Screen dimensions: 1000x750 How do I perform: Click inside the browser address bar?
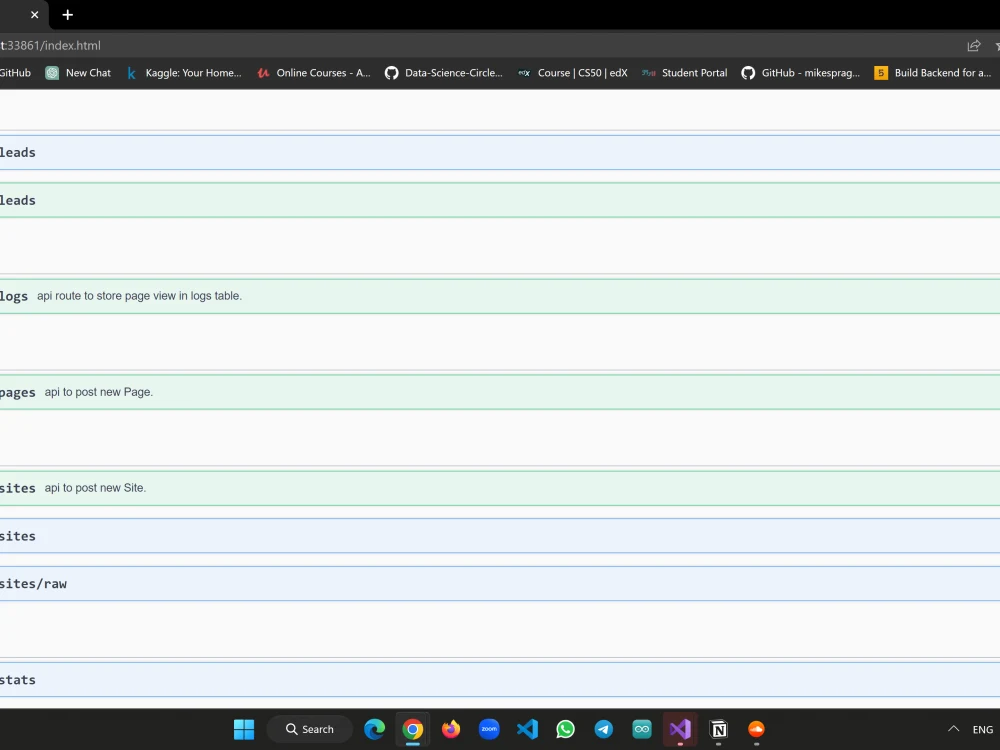click(x=400, y=45)
